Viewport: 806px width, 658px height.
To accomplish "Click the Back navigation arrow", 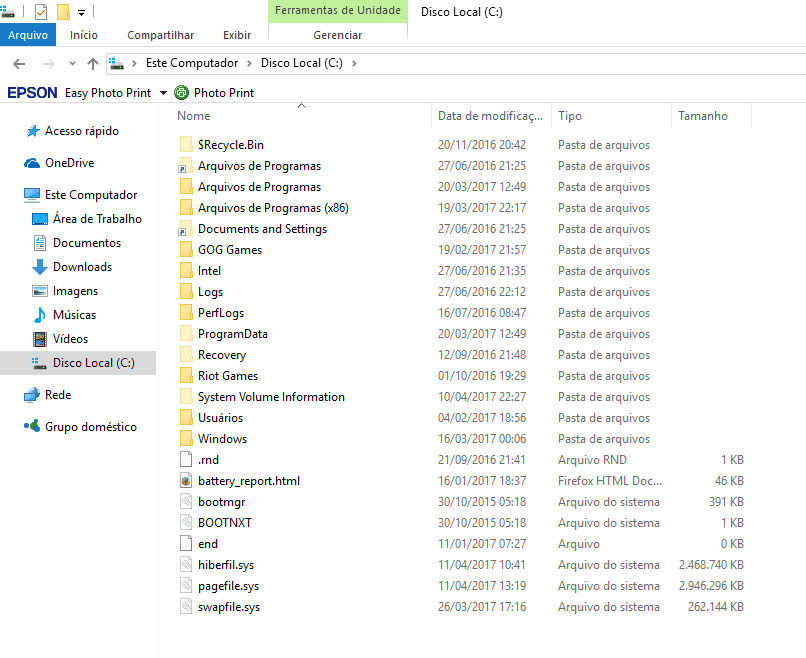I will point(19,64).
